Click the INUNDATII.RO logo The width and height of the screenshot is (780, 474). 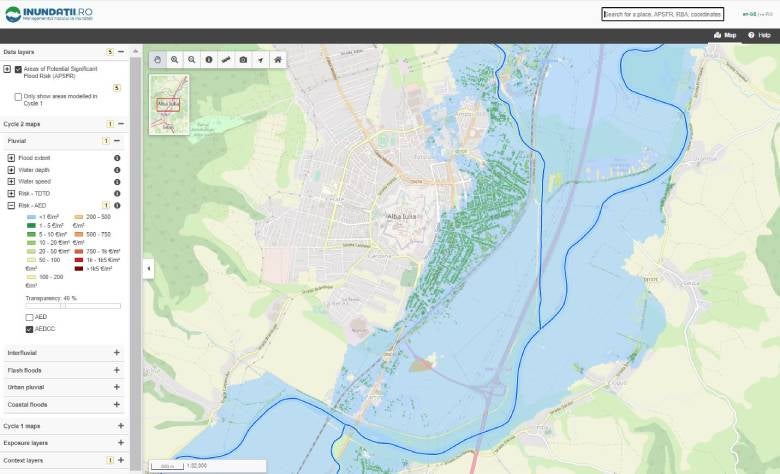click(x=49, y=14)
